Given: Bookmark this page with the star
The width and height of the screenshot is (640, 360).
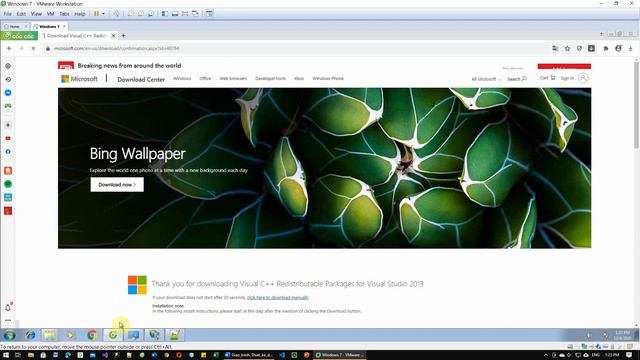Looking at the screenshot, I should 567,49.
